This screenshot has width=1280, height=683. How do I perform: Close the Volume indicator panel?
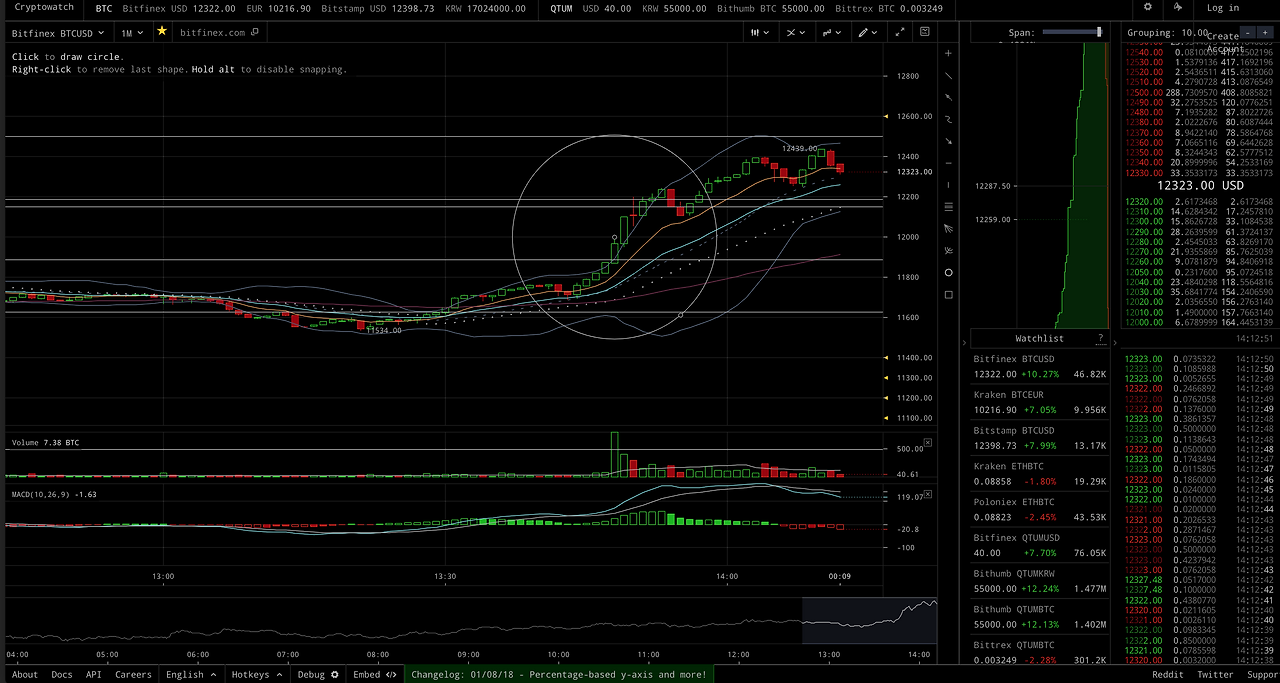click(927, 442)
